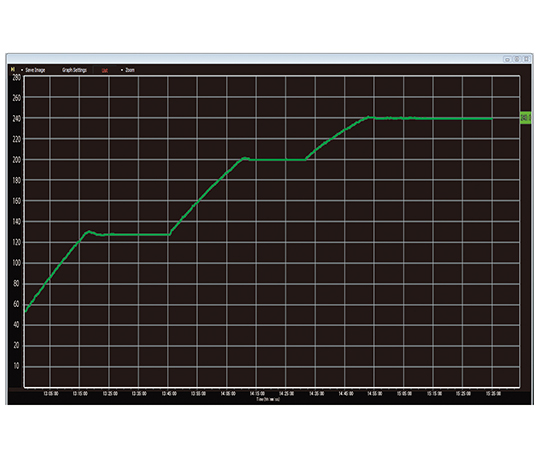Toggle the bullet marker before Save Image
Viewport: 540px width, 450px height.
22,70
